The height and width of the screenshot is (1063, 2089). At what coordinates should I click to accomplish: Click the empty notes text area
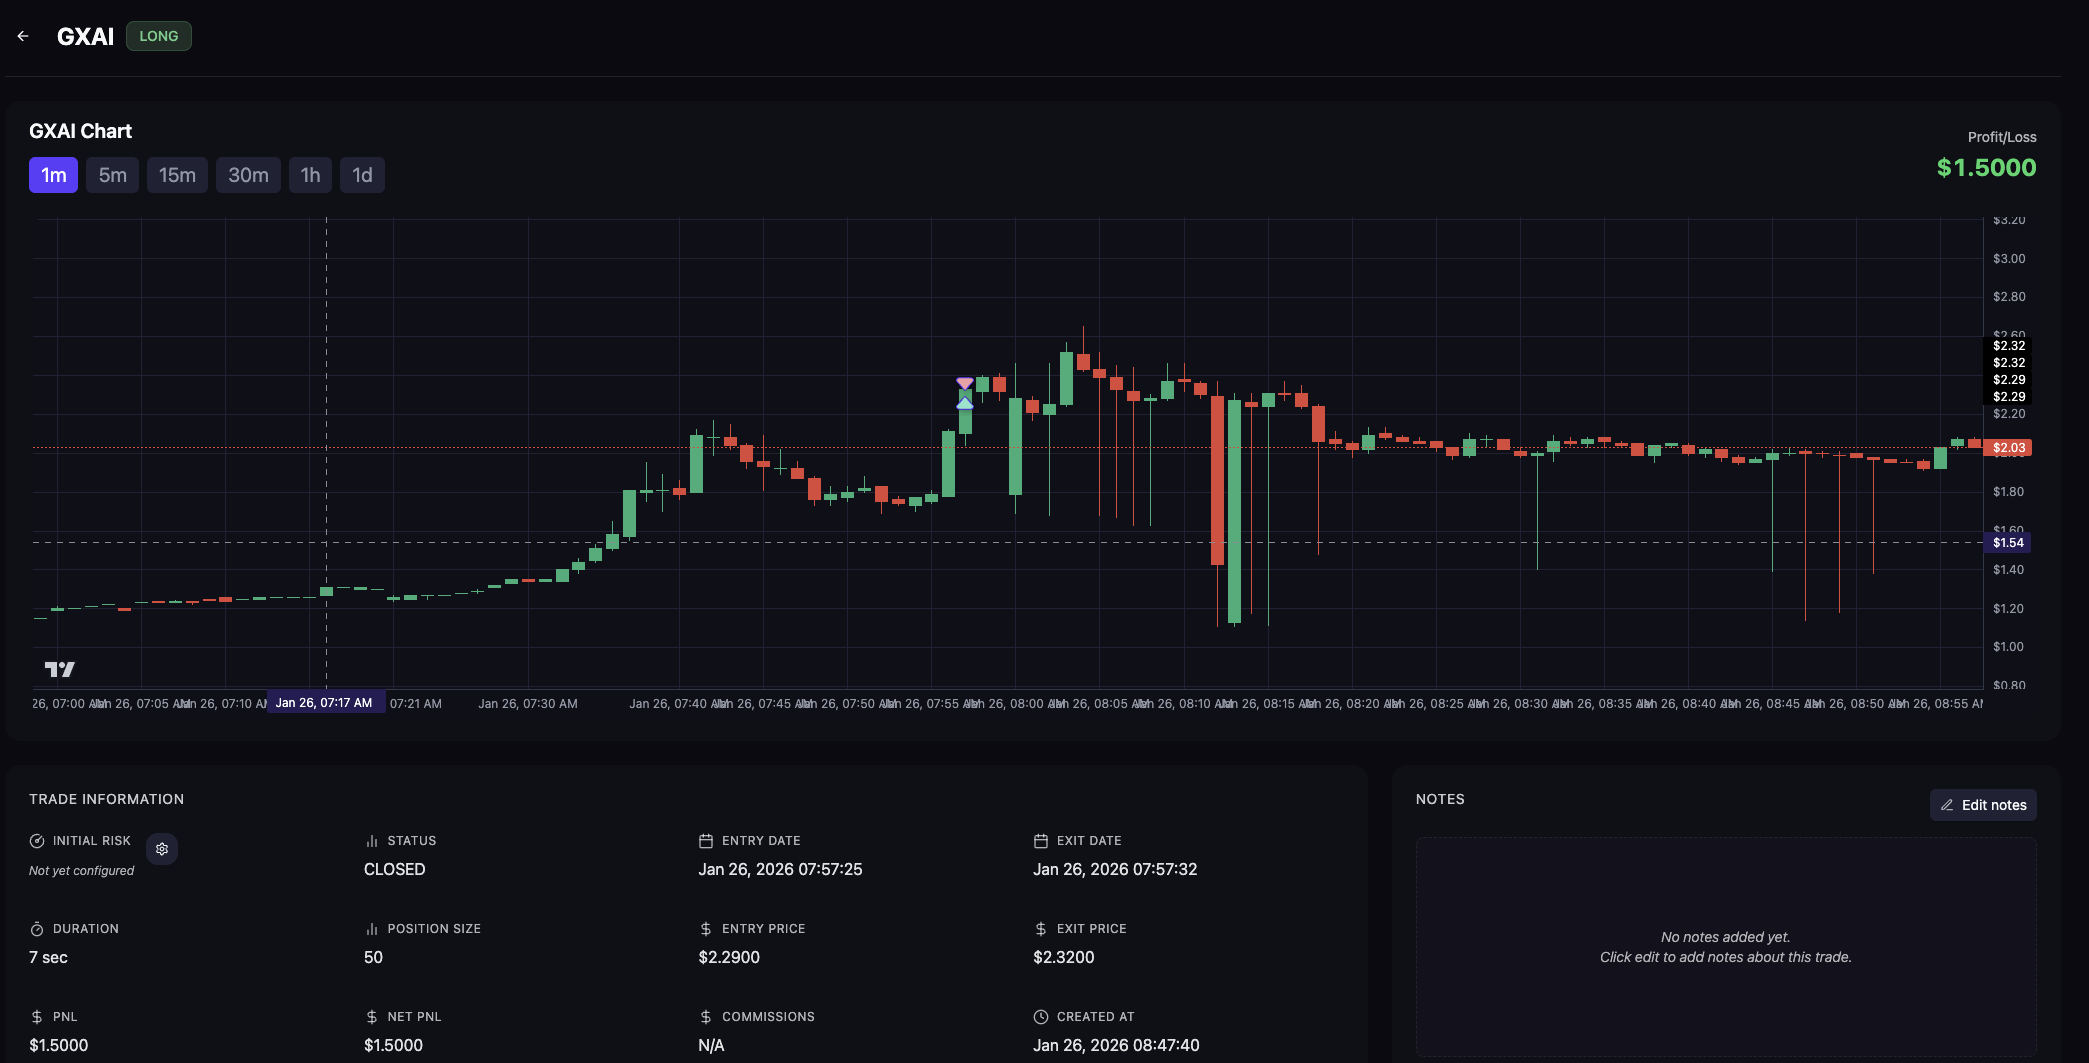tap(1725, 946)
